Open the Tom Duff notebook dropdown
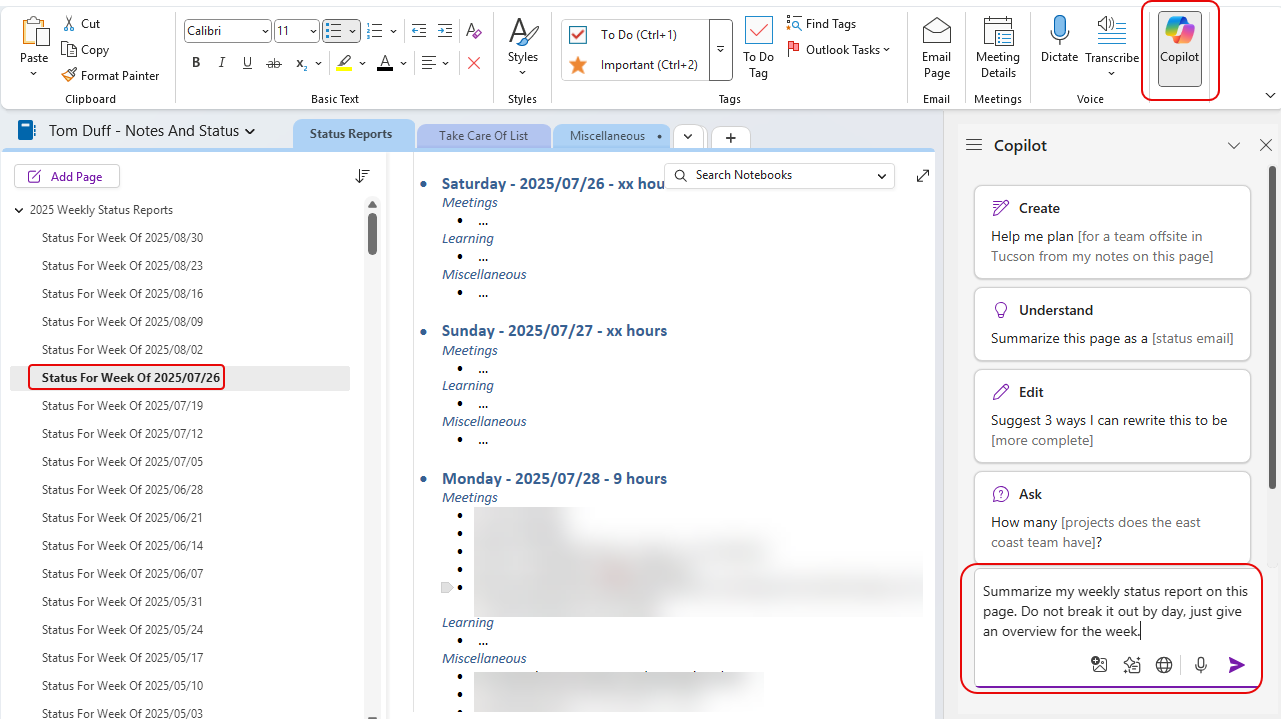 pos(250,131)
